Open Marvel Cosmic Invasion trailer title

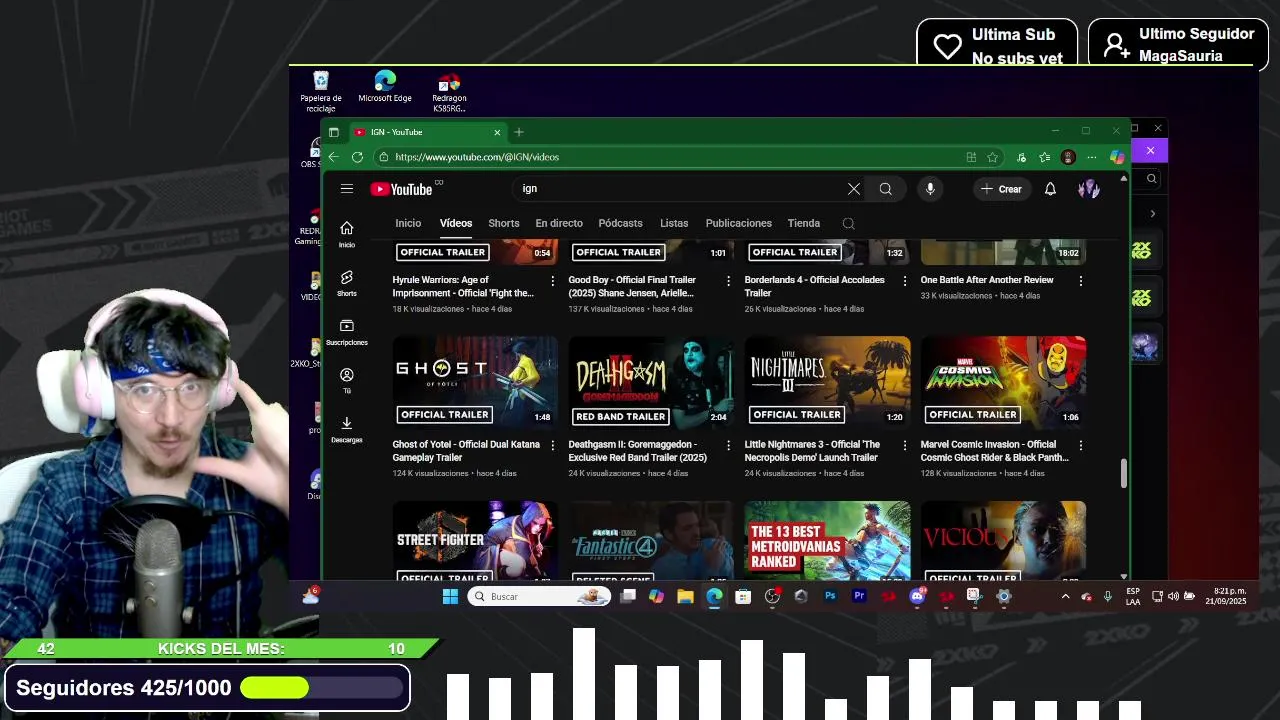click(x=995, y=451)
